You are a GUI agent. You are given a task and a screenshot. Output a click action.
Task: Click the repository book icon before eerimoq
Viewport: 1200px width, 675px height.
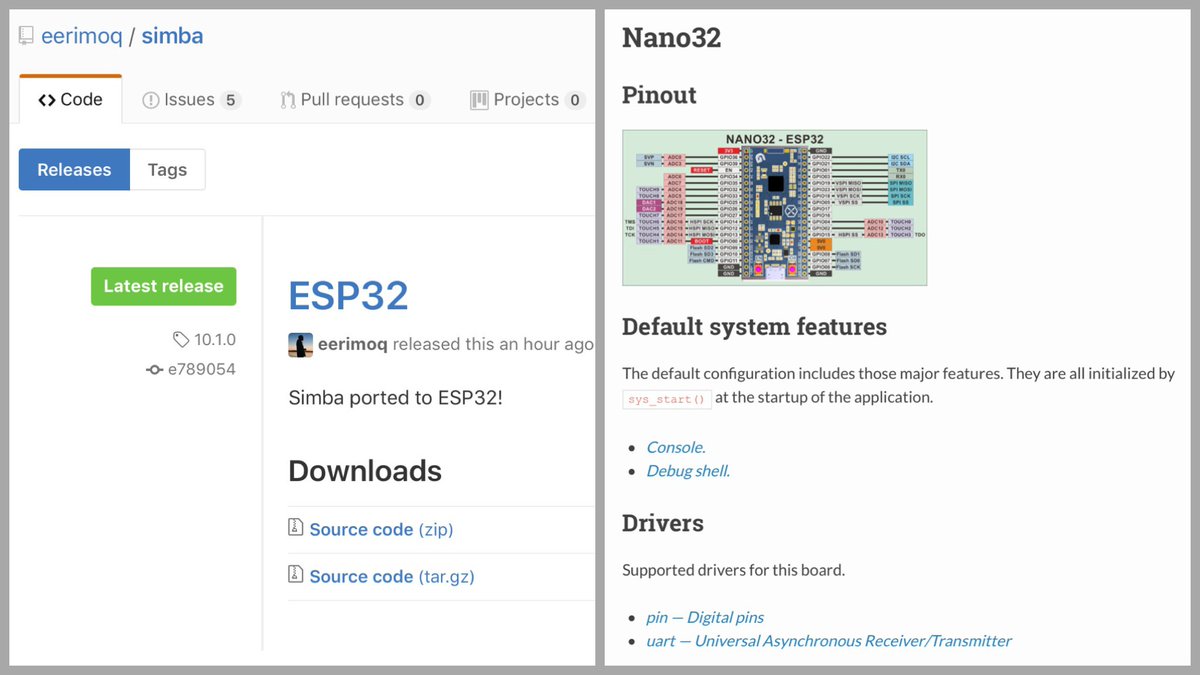point(25,35)
